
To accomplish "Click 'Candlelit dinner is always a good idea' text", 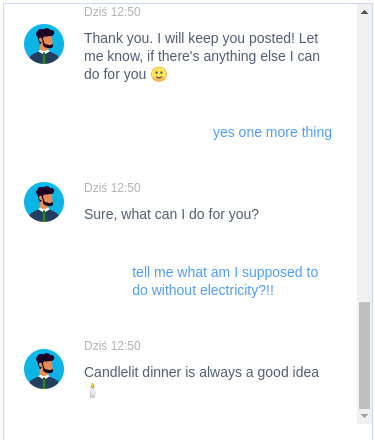I will pyautogui.click(x=201, y=372).
